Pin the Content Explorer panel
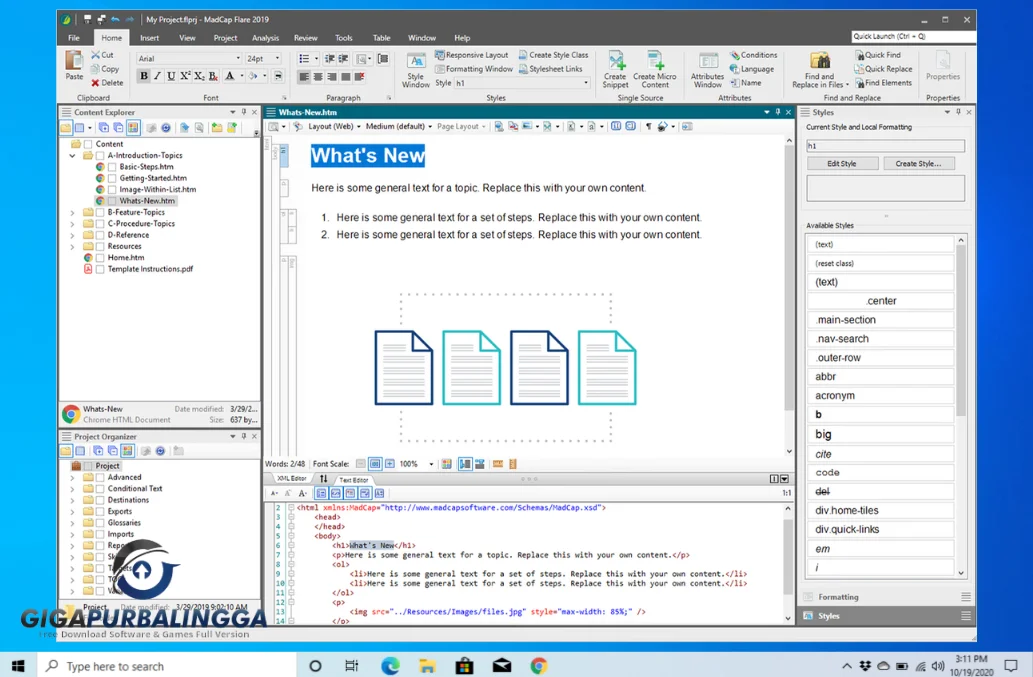The width and height of the screenshot is (1033, 677). (244, 113)
